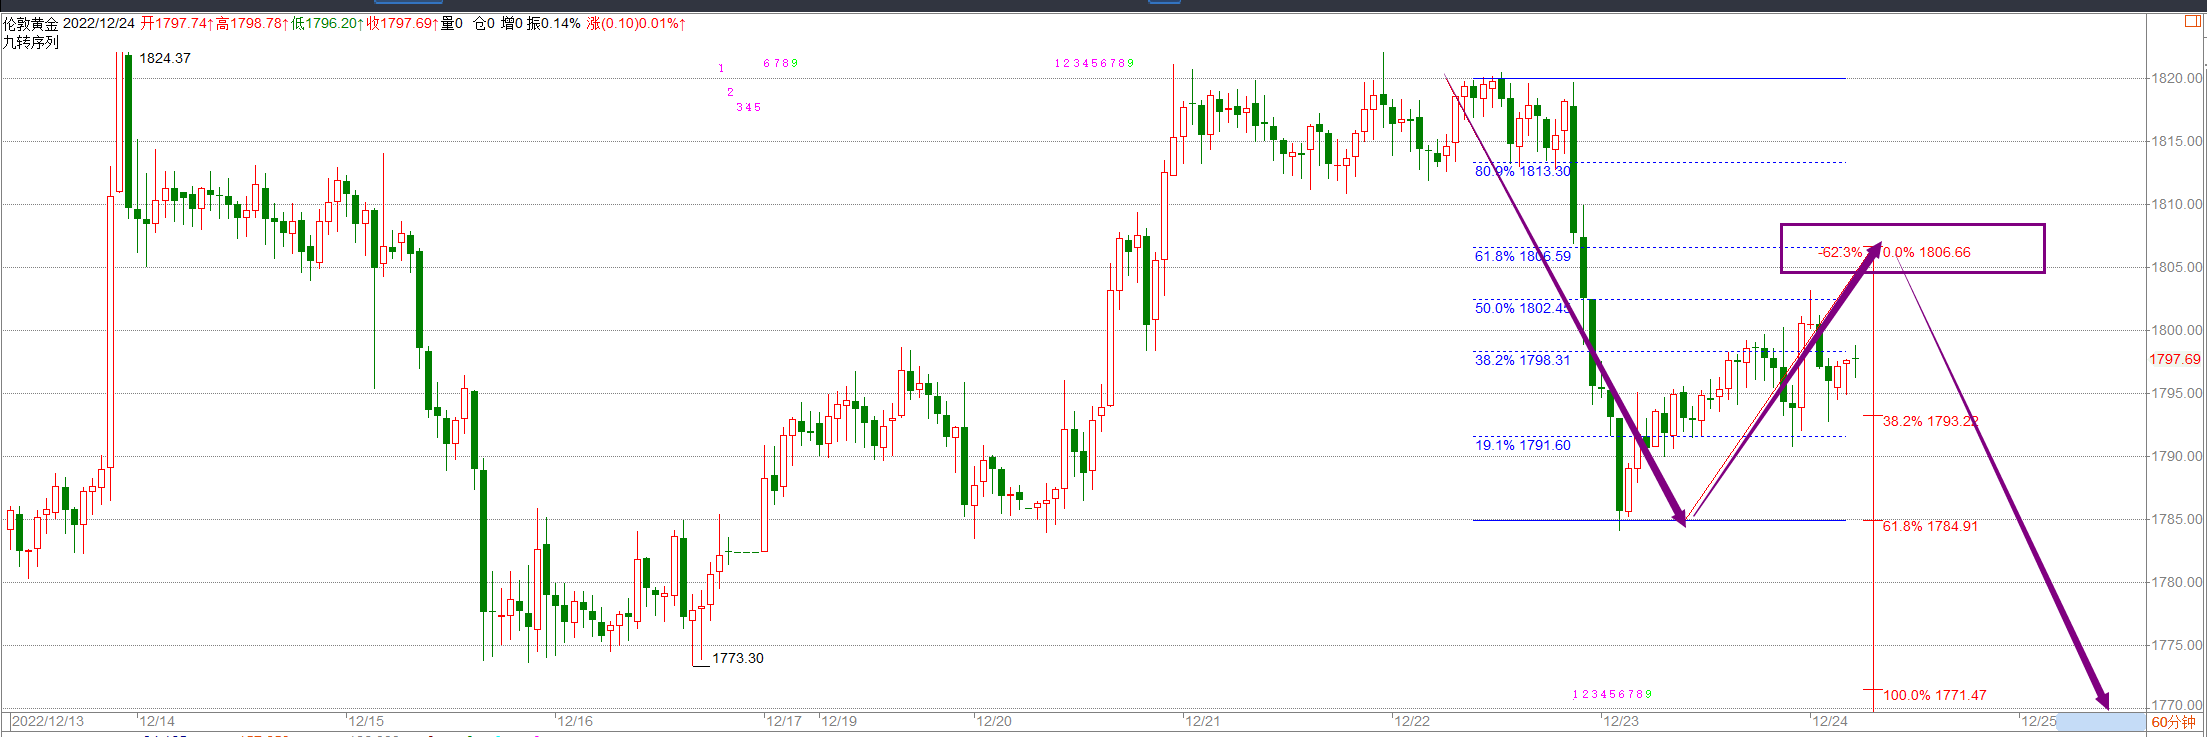
Task: Select the 38.2% 1798.31 retracement label
Action: [1522, 360]
